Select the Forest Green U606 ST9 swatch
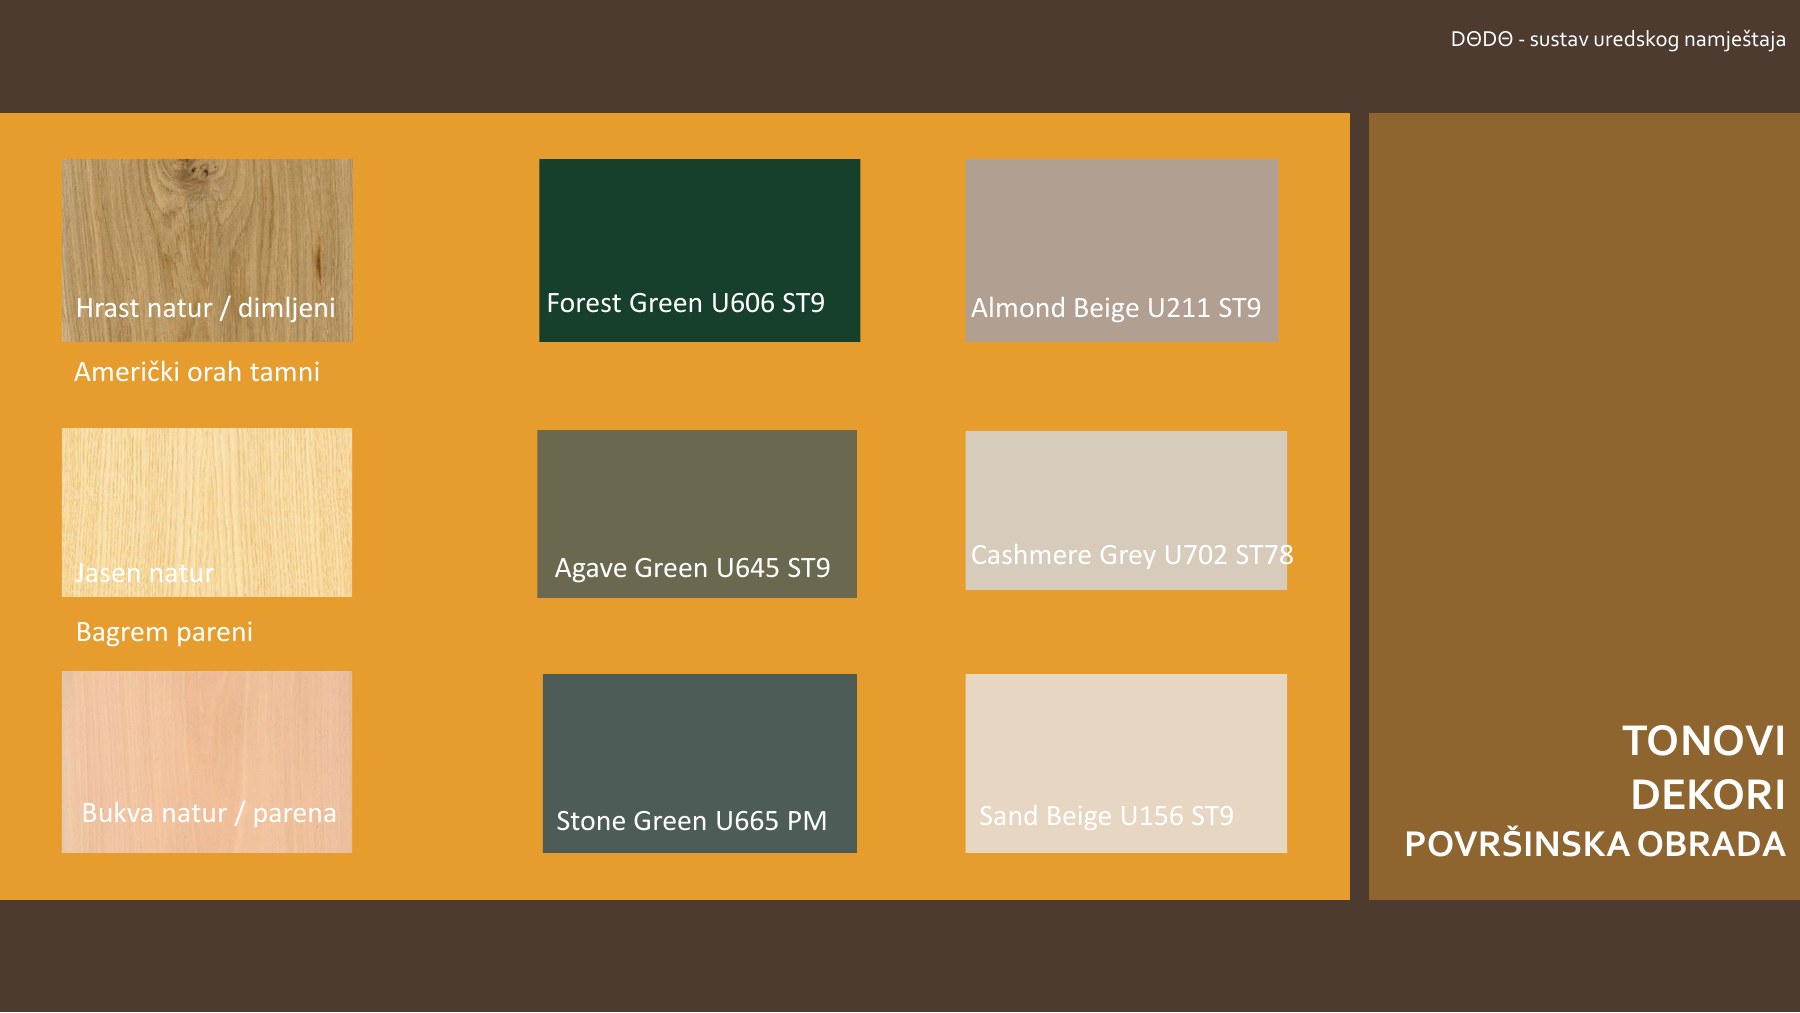 [x=699, y=250]
